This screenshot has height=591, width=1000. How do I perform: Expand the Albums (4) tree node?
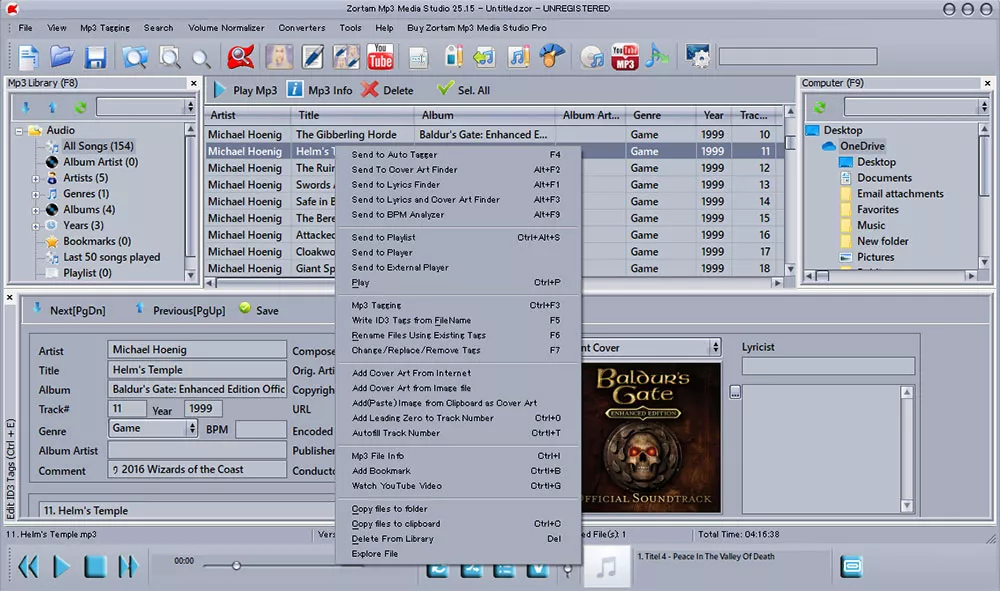[36, 210]
